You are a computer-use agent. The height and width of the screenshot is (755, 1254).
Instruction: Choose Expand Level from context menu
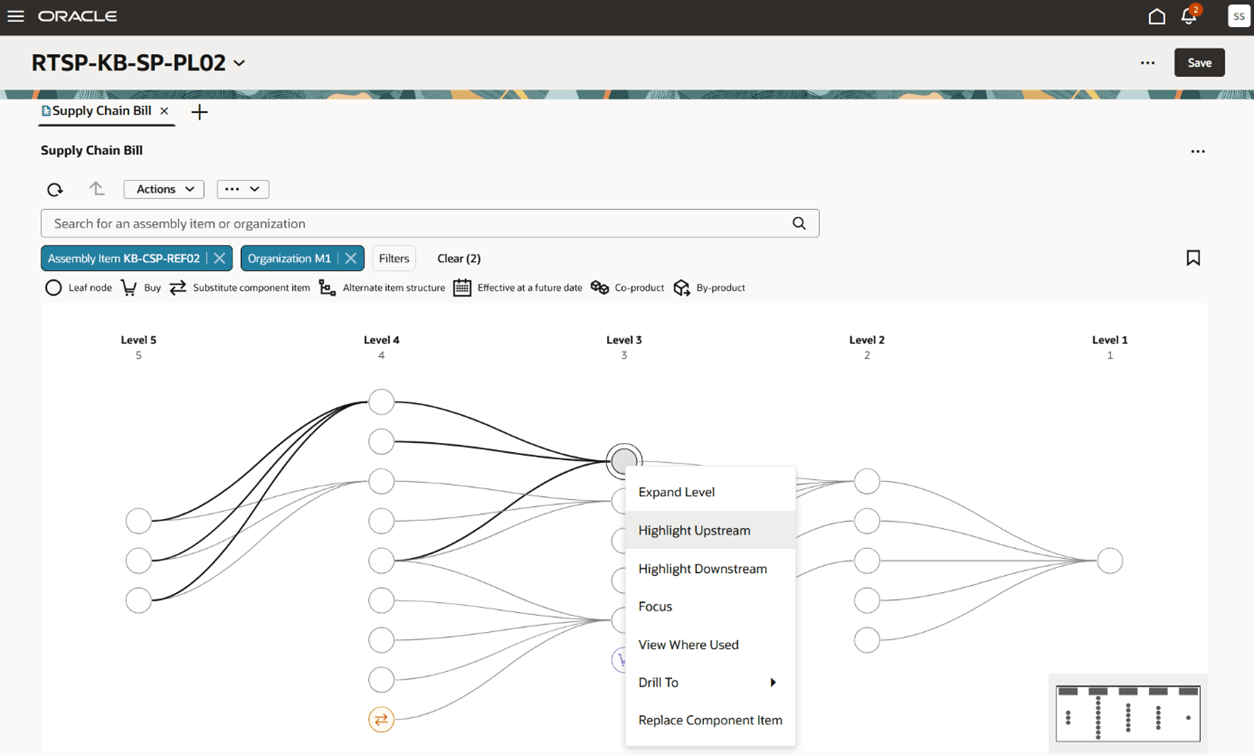(x=710, y=492)
